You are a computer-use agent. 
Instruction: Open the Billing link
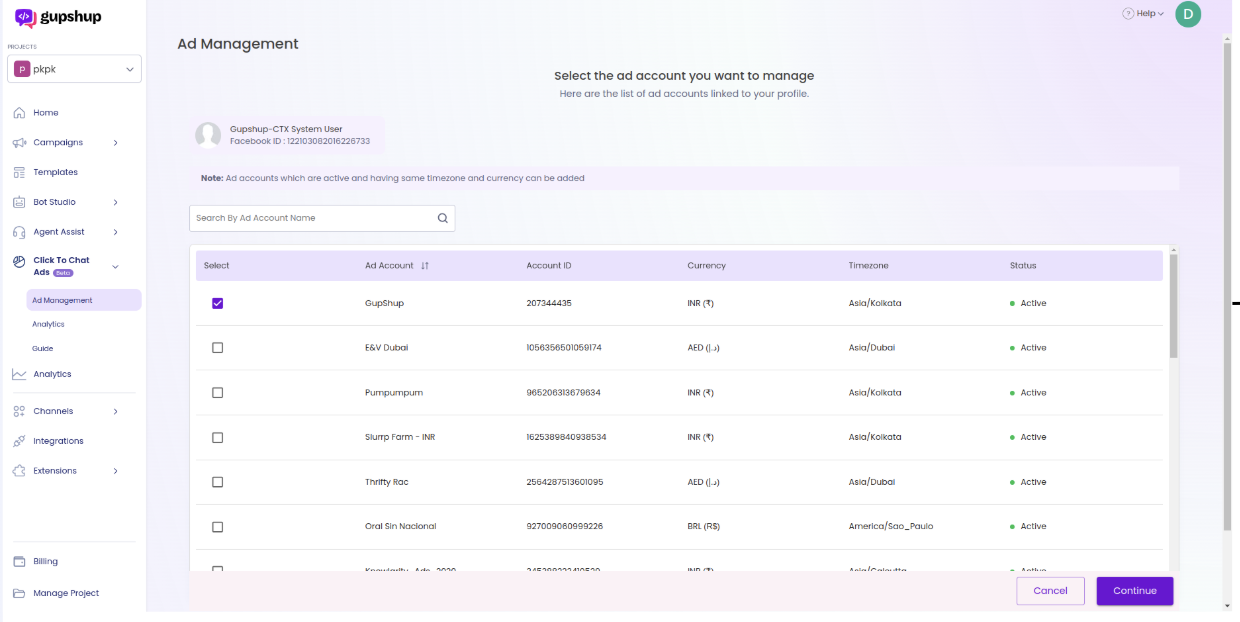tap(45, 562)
